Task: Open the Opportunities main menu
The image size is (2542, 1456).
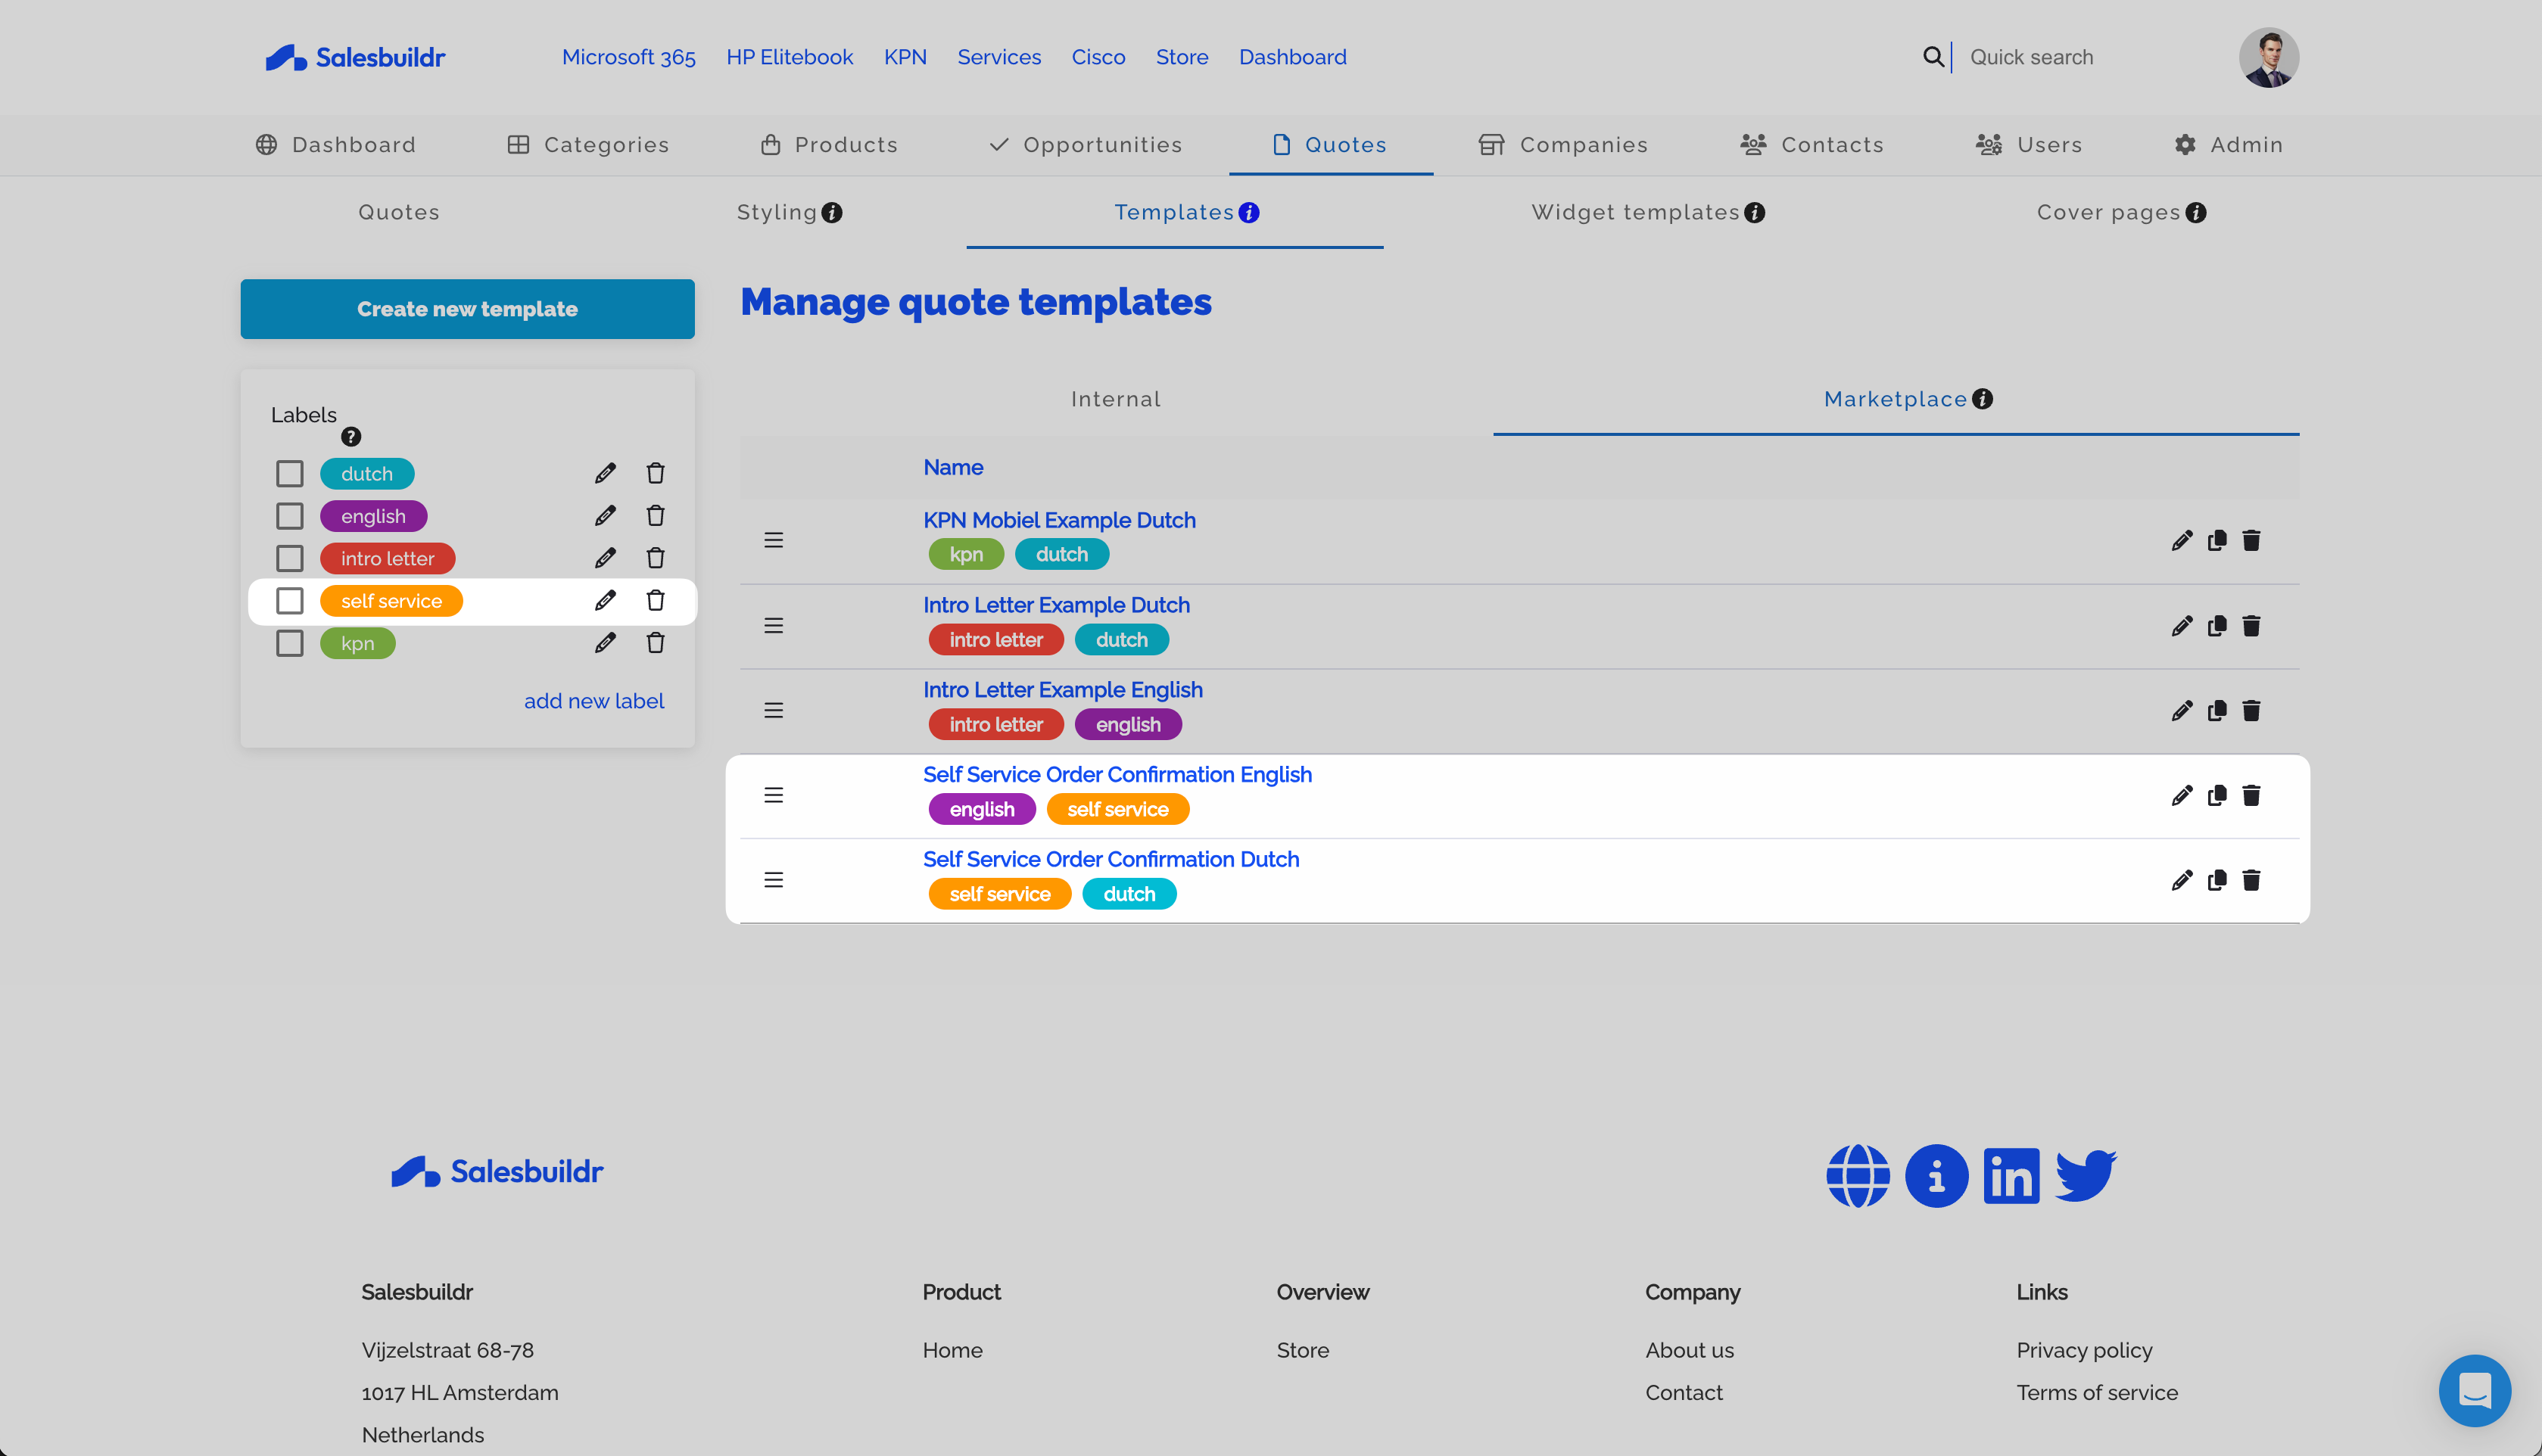Action: click(x=1085, y=145)
